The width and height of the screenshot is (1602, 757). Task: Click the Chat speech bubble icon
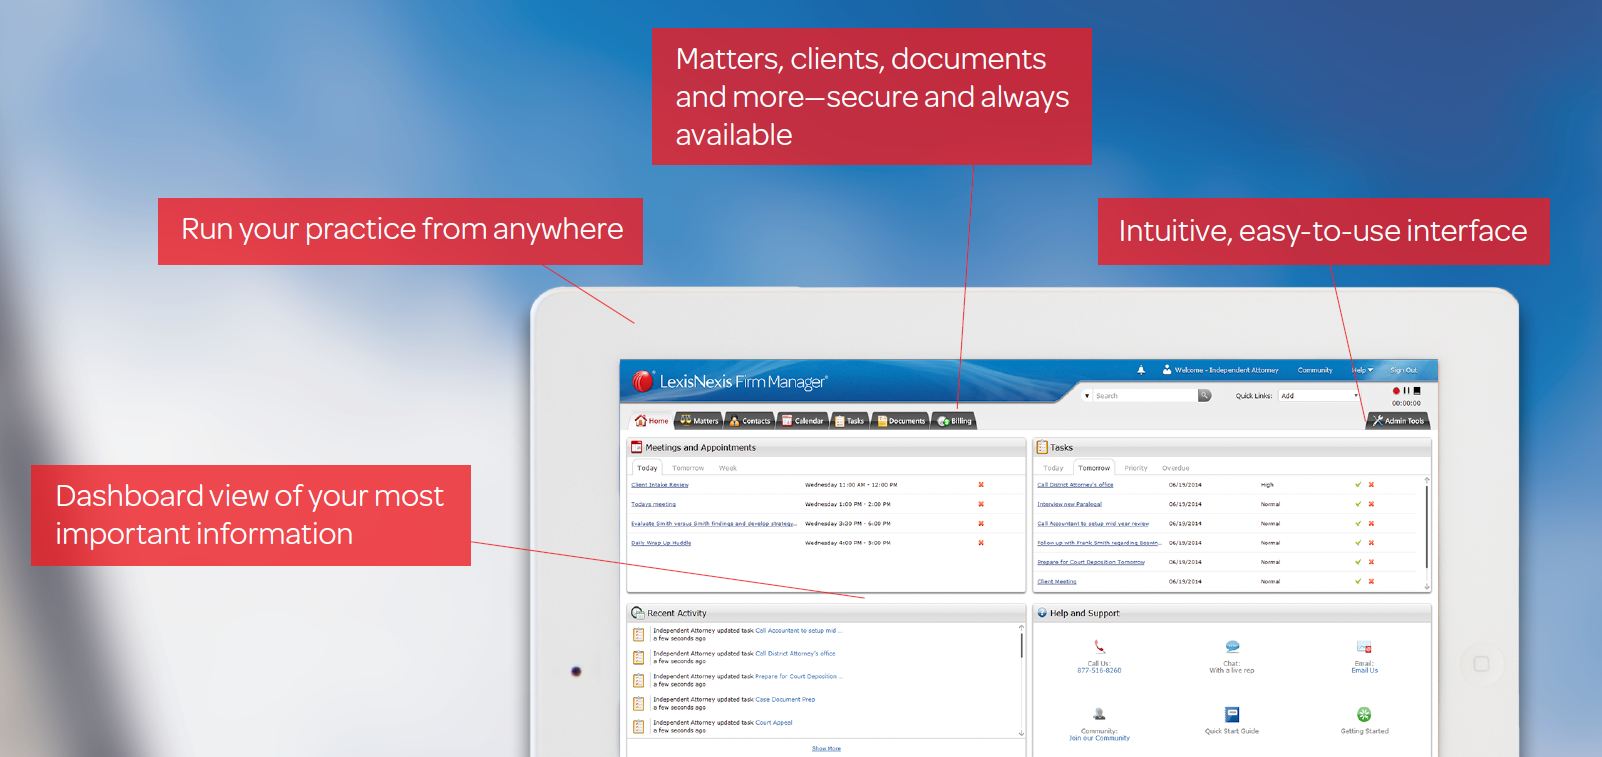point(1232,647)
